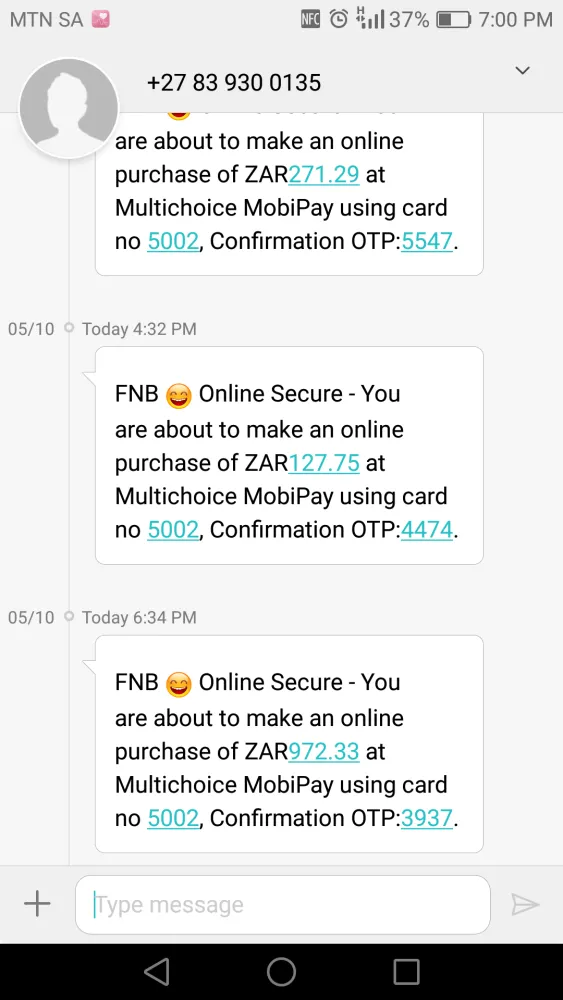Open recent apps square button
The image size is (563, 1000).
406,972
